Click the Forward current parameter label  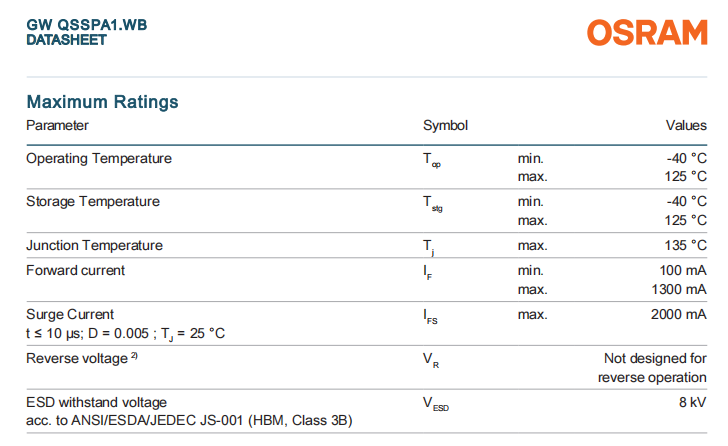pyautogui.click(x=75, y=270)
